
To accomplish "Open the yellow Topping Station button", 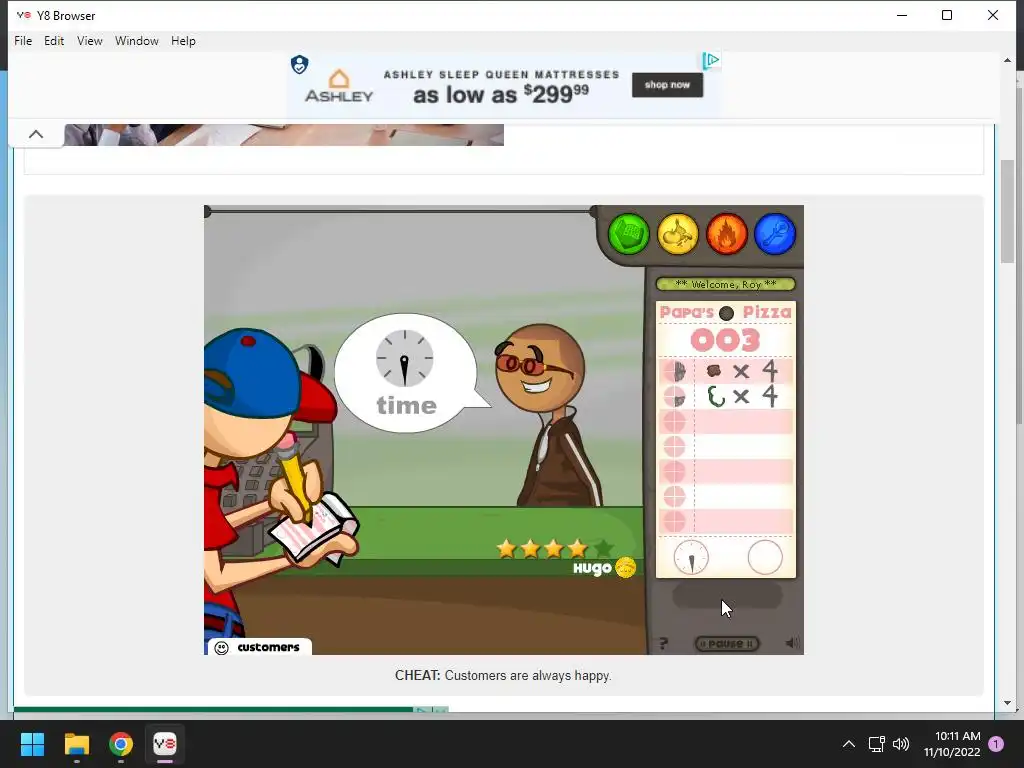I will click(677, 234).
